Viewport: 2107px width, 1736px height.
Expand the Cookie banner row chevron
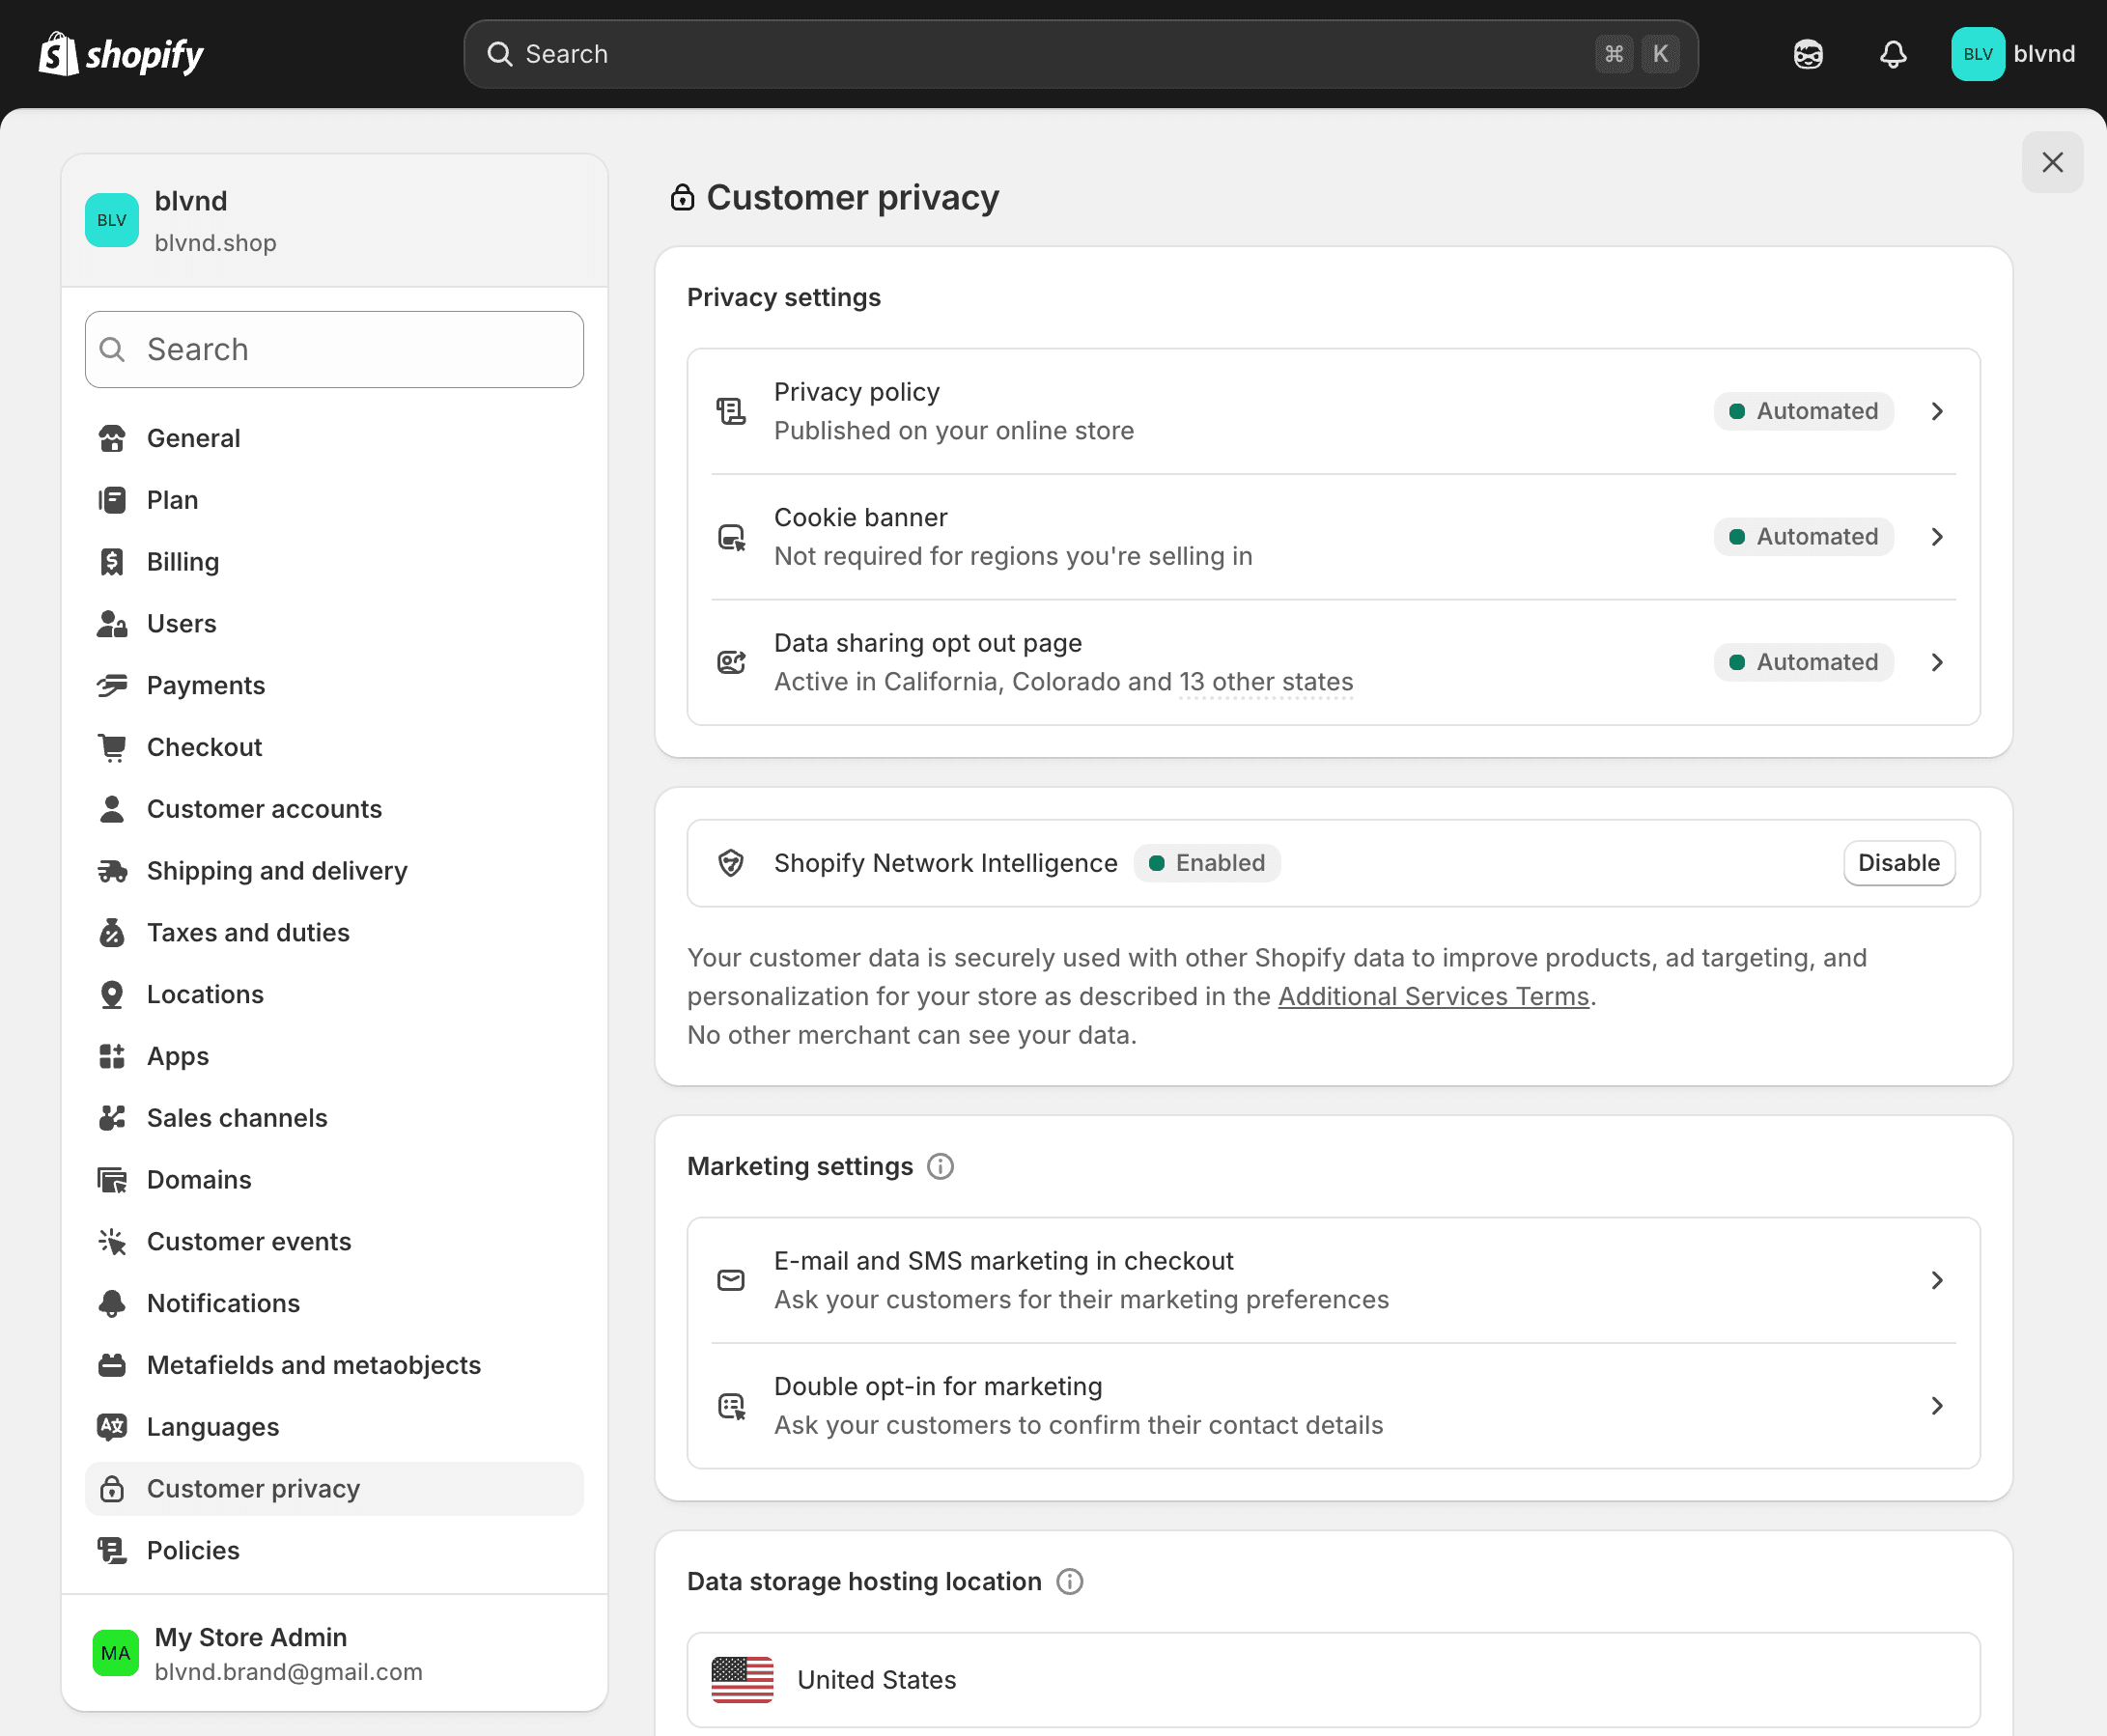coord(1937,537)
